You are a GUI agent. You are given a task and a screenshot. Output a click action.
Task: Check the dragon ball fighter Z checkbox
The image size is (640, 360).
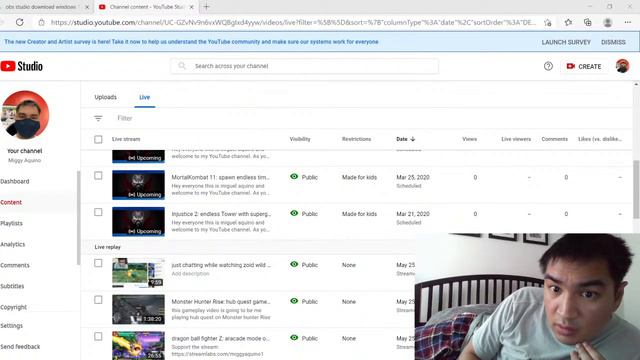98,336
